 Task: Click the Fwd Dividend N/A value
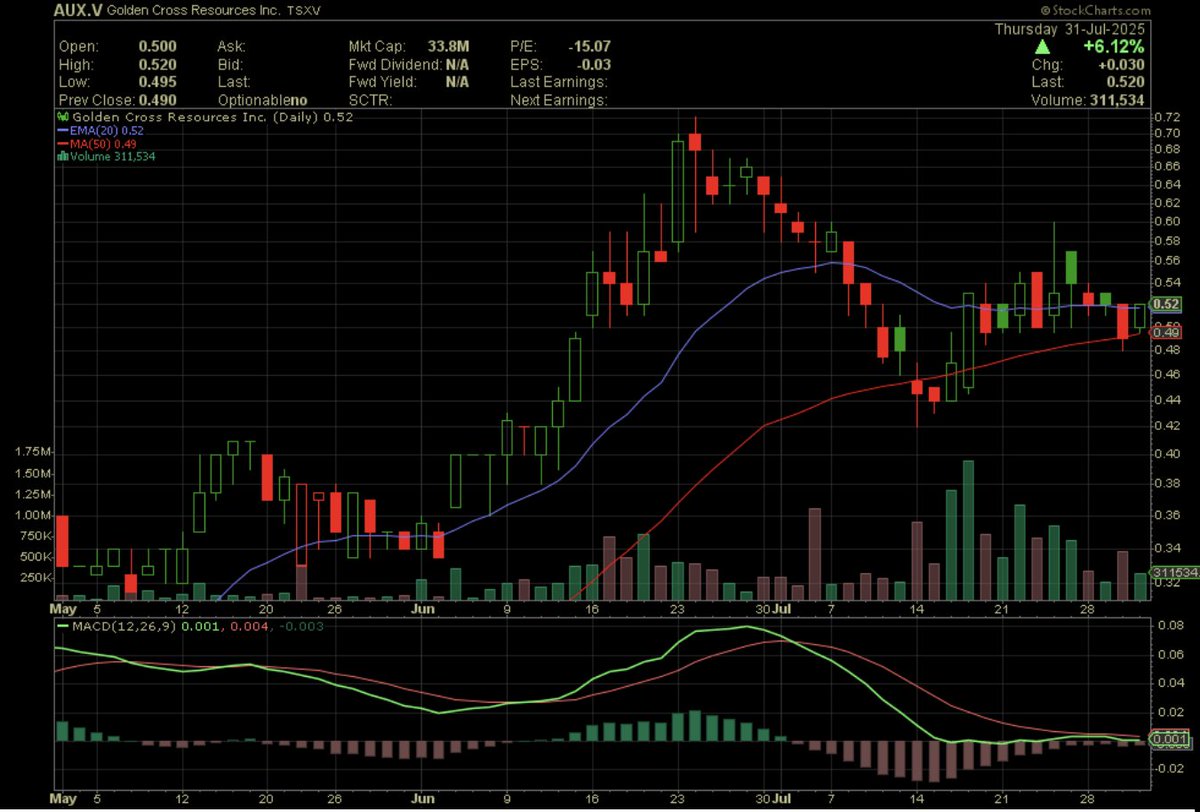pyautogui.click(x=457, y=65)
